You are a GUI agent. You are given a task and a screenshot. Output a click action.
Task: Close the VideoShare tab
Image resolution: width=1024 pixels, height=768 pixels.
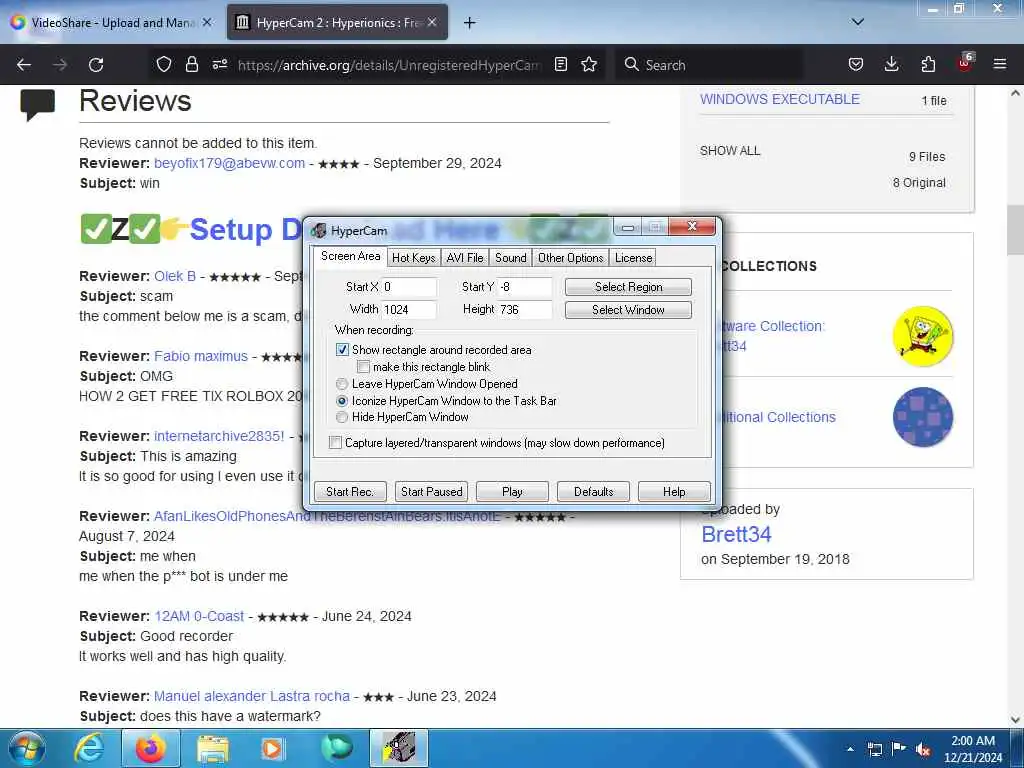pos(207,22)
